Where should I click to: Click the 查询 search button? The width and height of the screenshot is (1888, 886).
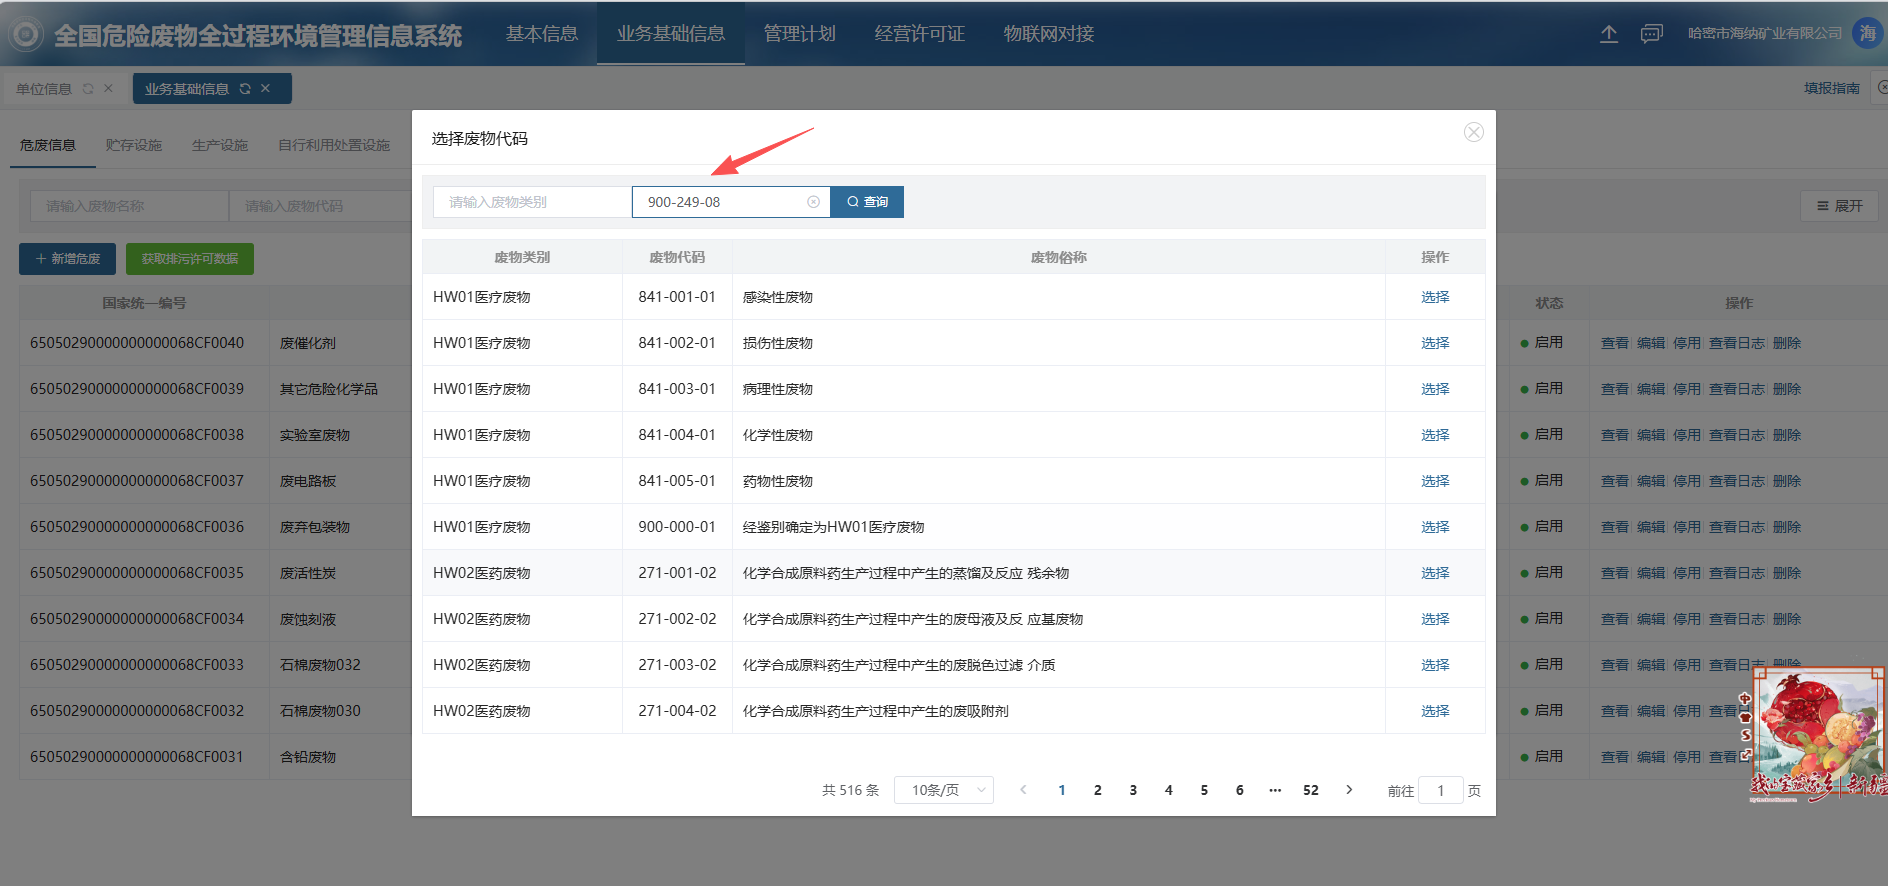pyautogui.click(x=867, y=202)
